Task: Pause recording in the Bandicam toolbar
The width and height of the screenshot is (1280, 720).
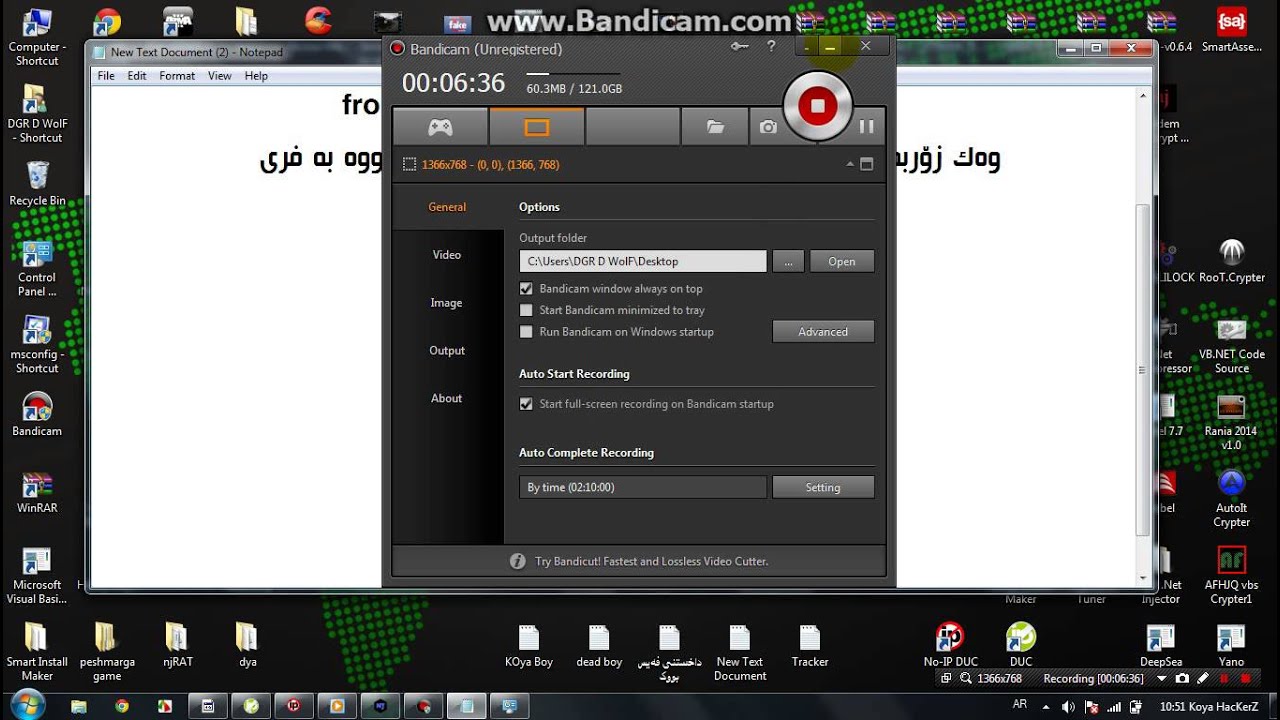Action: coord(866,127)
